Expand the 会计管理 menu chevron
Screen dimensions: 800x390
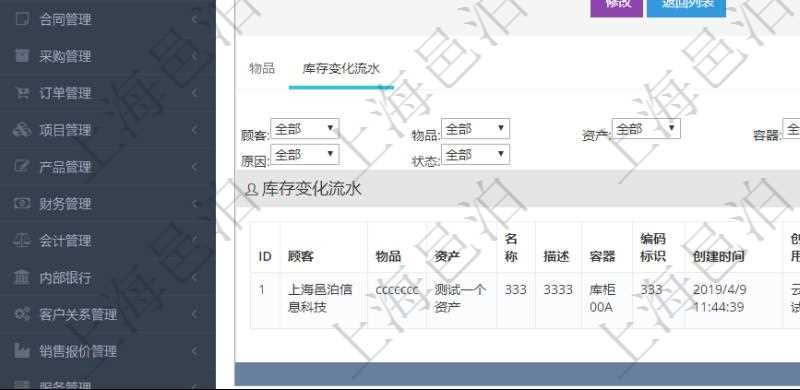pos(195,240)
